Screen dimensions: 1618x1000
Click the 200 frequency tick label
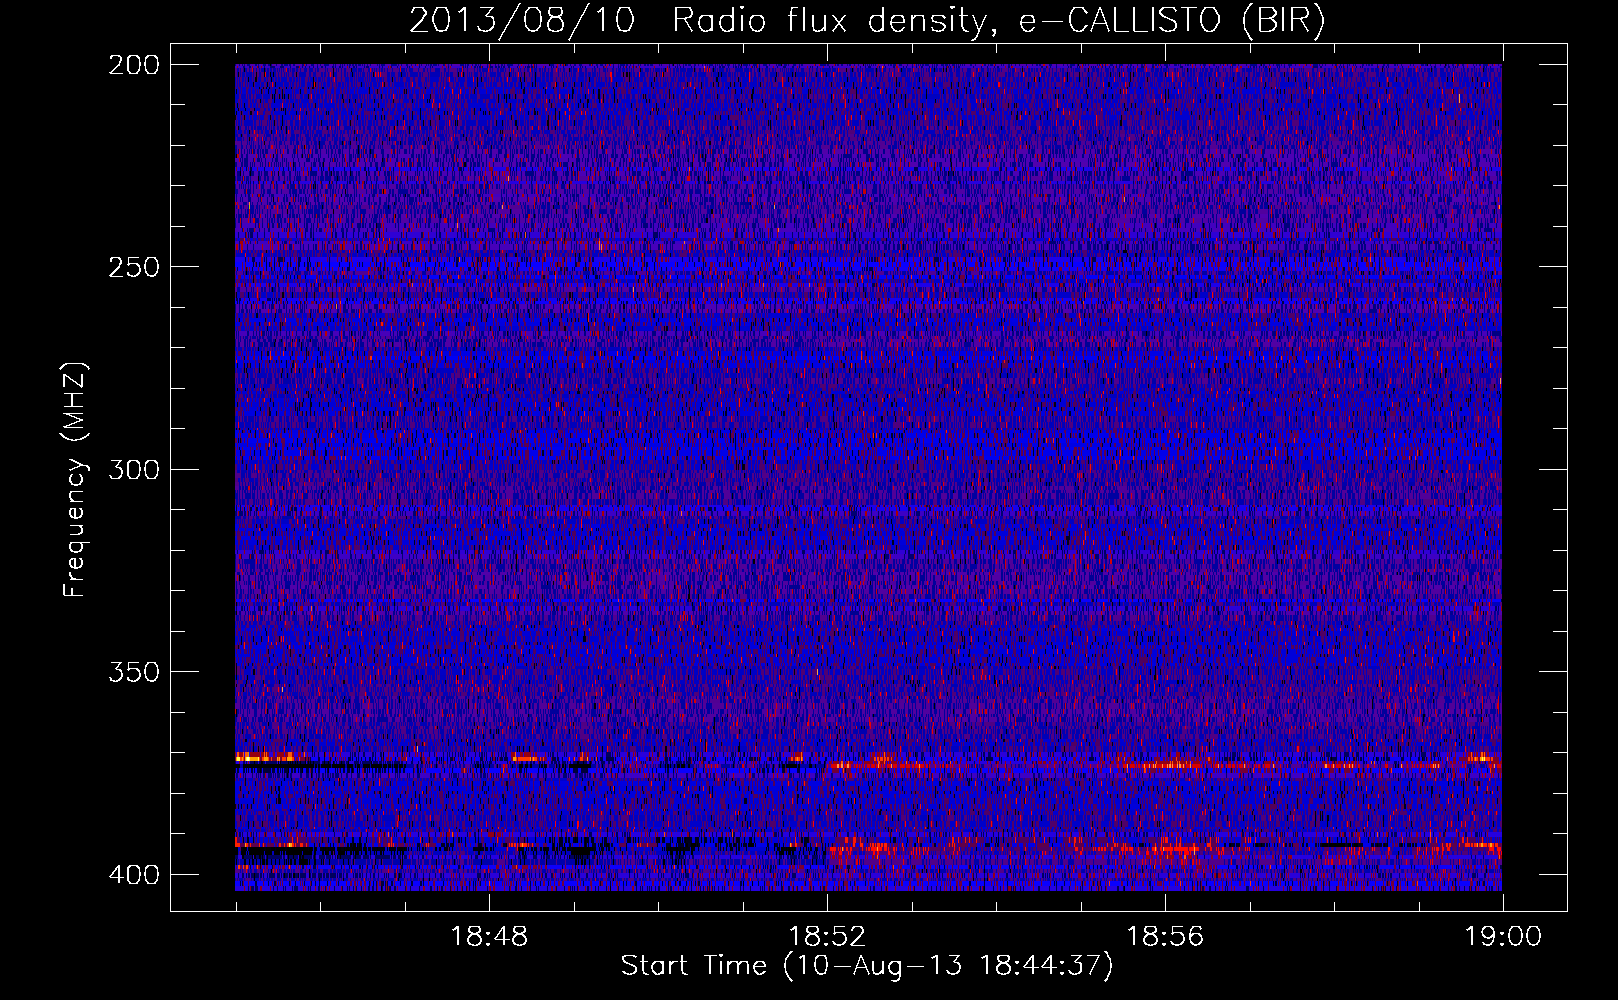coord(134,65)
